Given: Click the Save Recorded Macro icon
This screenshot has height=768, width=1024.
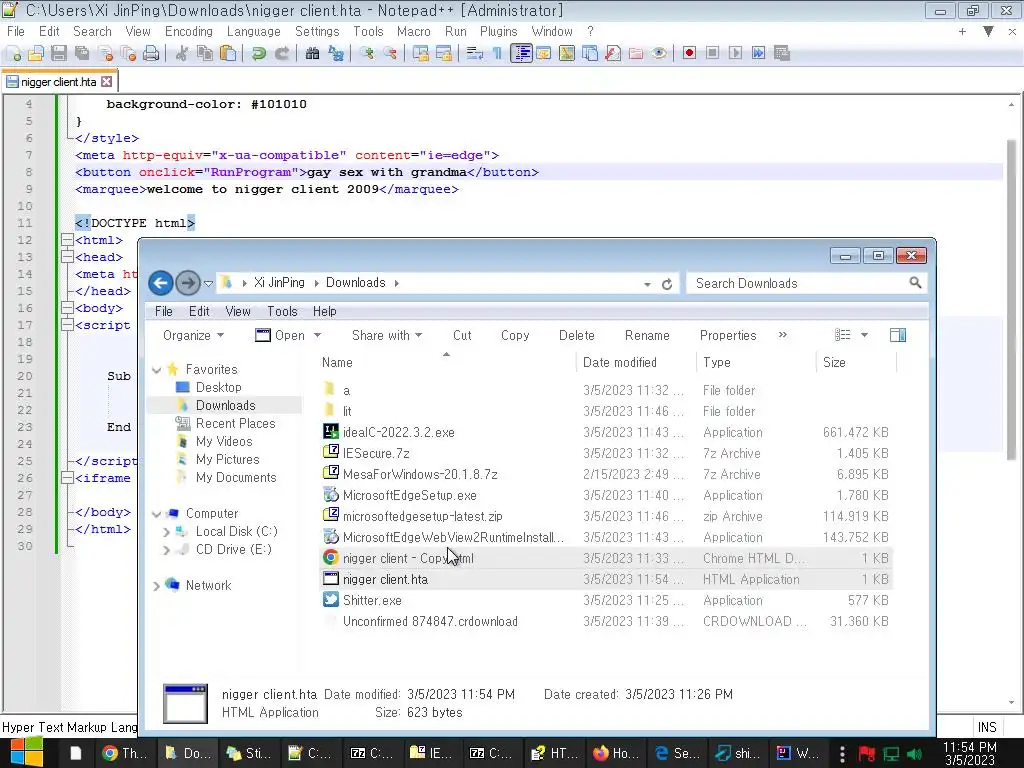Looking at the screenshot, I should (782, 54).
